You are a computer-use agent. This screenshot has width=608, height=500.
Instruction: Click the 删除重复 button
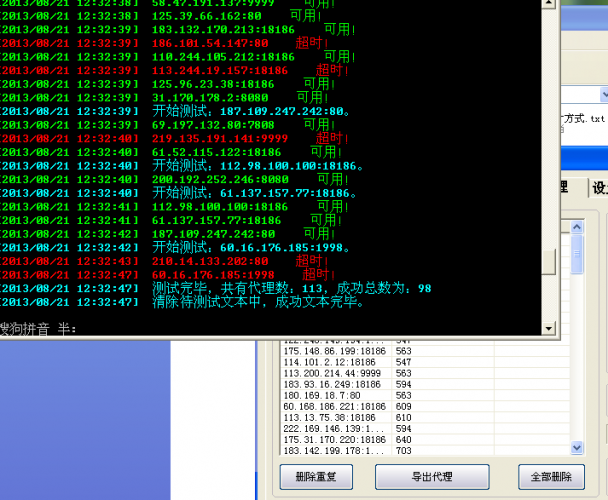tap(317, 477)
